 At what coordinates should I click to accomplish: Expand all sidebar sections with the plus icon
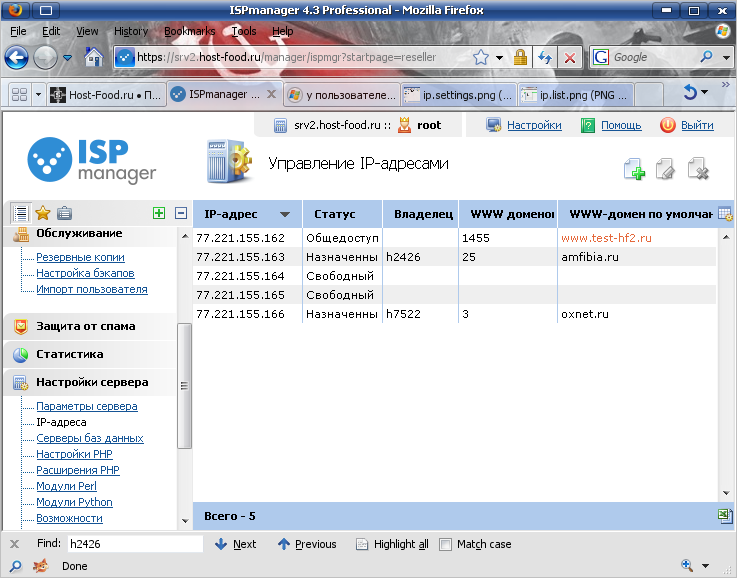click(x=159, y=213)
